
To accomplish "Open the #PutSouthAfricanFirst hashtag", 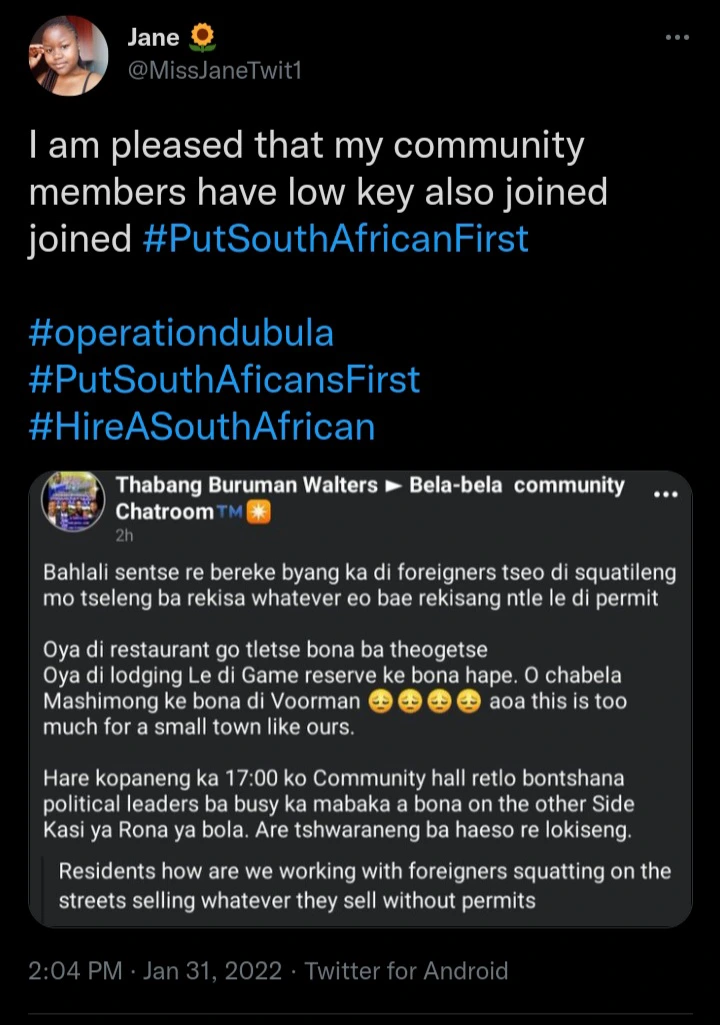I will 335,239.
